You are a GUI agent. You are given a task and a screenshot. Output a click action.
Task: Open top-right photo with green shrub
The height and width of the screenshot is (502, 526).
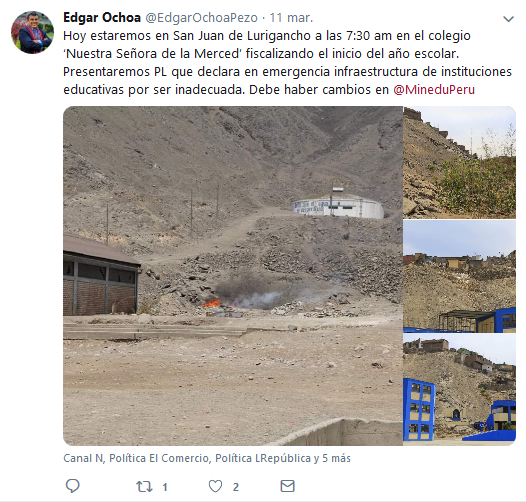459,162
